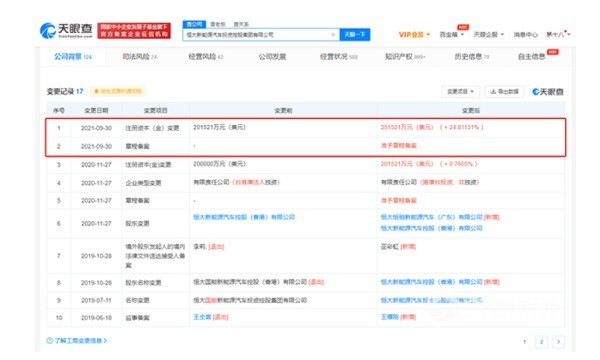Image resolution: width=600 pixels, height=360 pixels.
Task: Go to page 1 of change records
Action: (525, 342)
